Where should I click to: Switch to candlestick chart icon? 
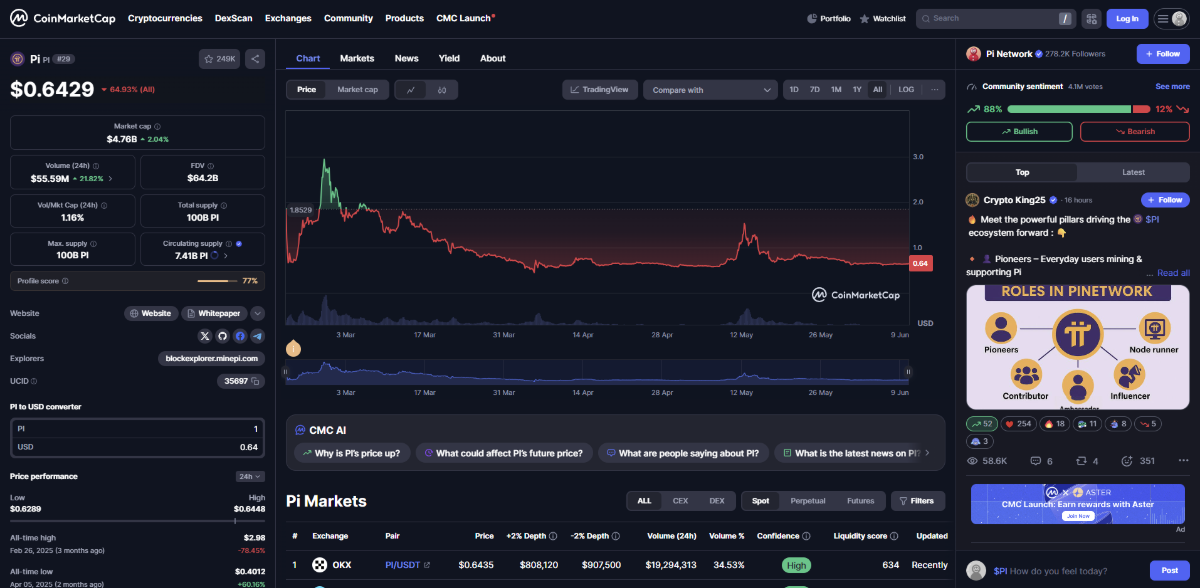(441, 90)
